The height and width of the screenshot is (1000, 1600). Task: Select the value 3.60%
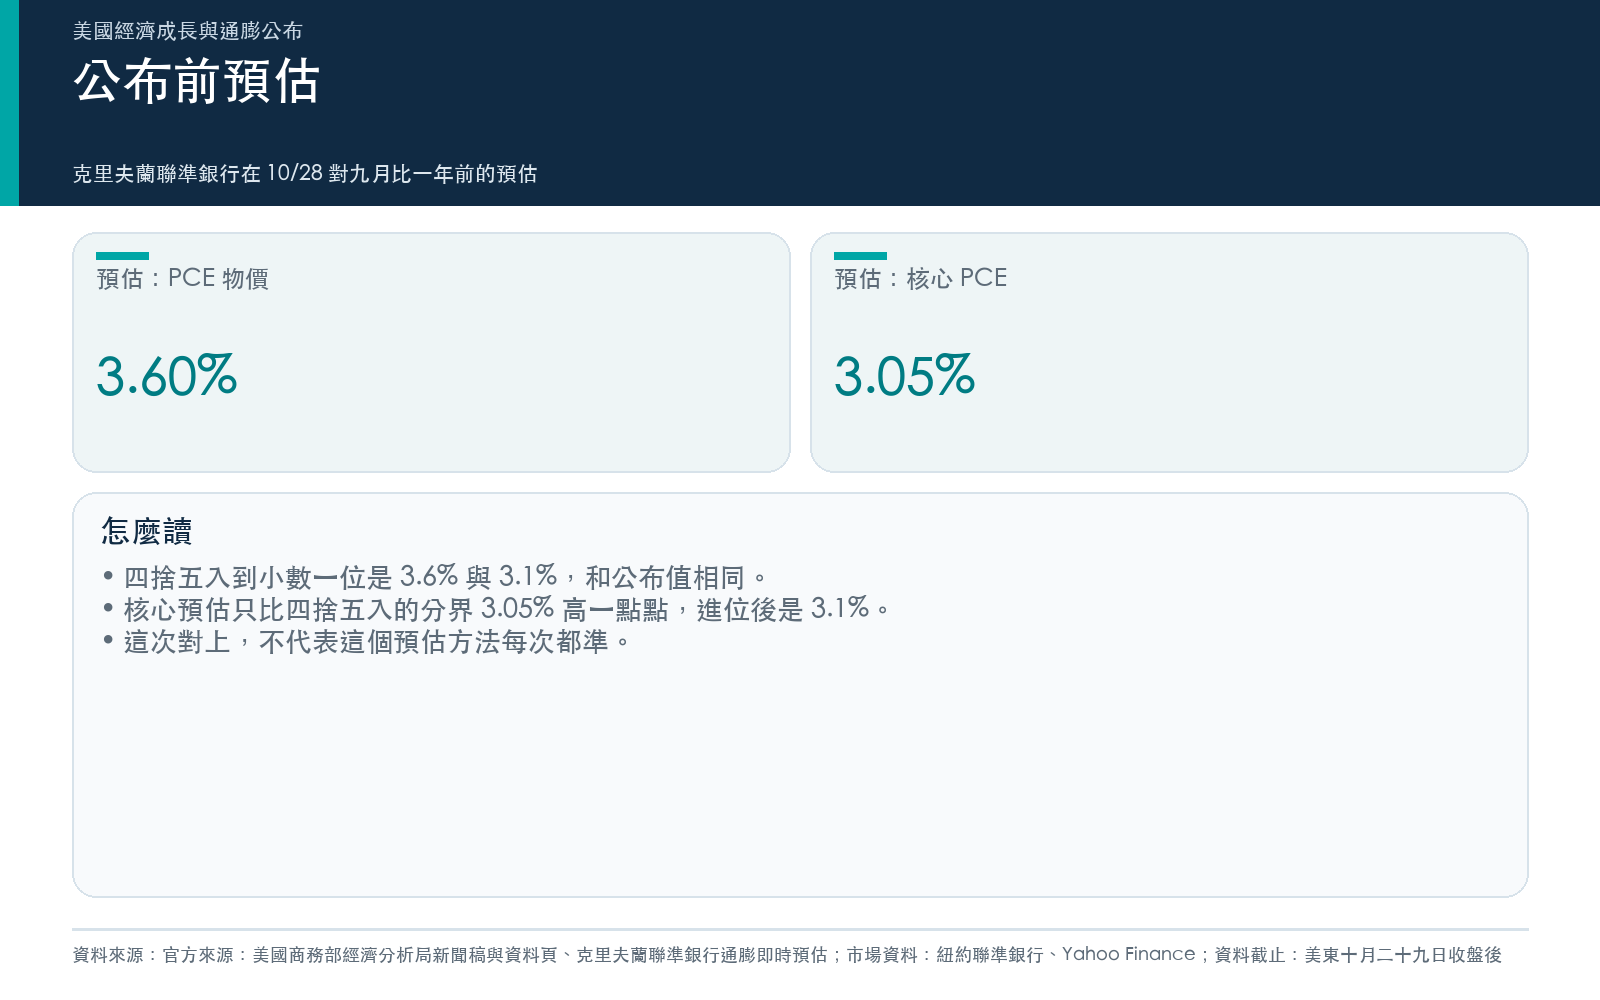pos(167,376)
